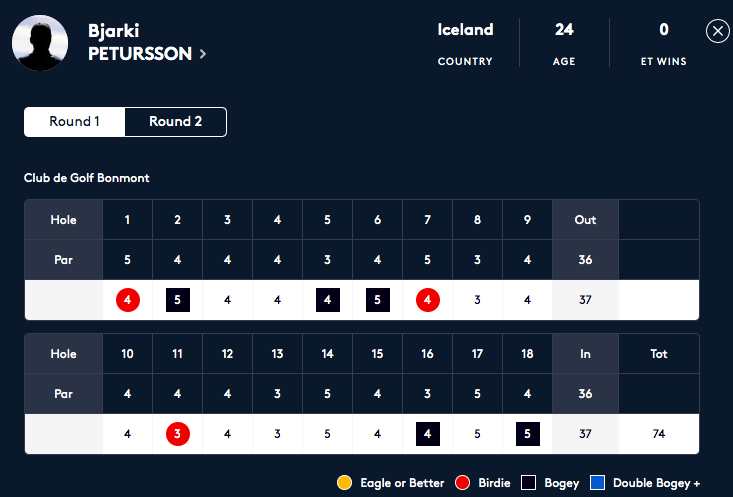
Task: Open Bjarki Petursson's profile photo
Action: [40, 43]
